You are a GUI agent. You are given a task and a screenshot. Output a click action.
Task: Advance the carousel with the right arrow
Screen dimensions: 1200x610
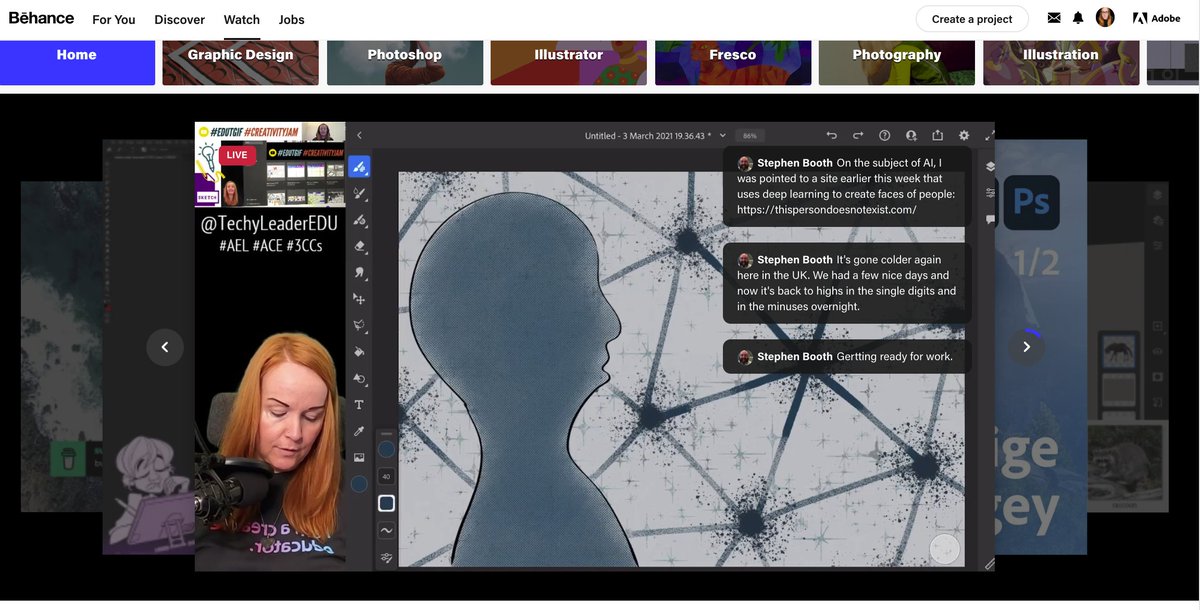[x=1026, y=346]
